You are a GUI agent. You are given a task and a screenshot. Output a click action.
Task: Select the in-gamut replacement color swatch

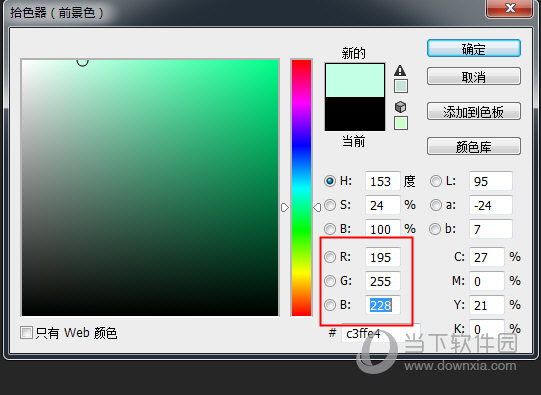[x=401, y=86]
